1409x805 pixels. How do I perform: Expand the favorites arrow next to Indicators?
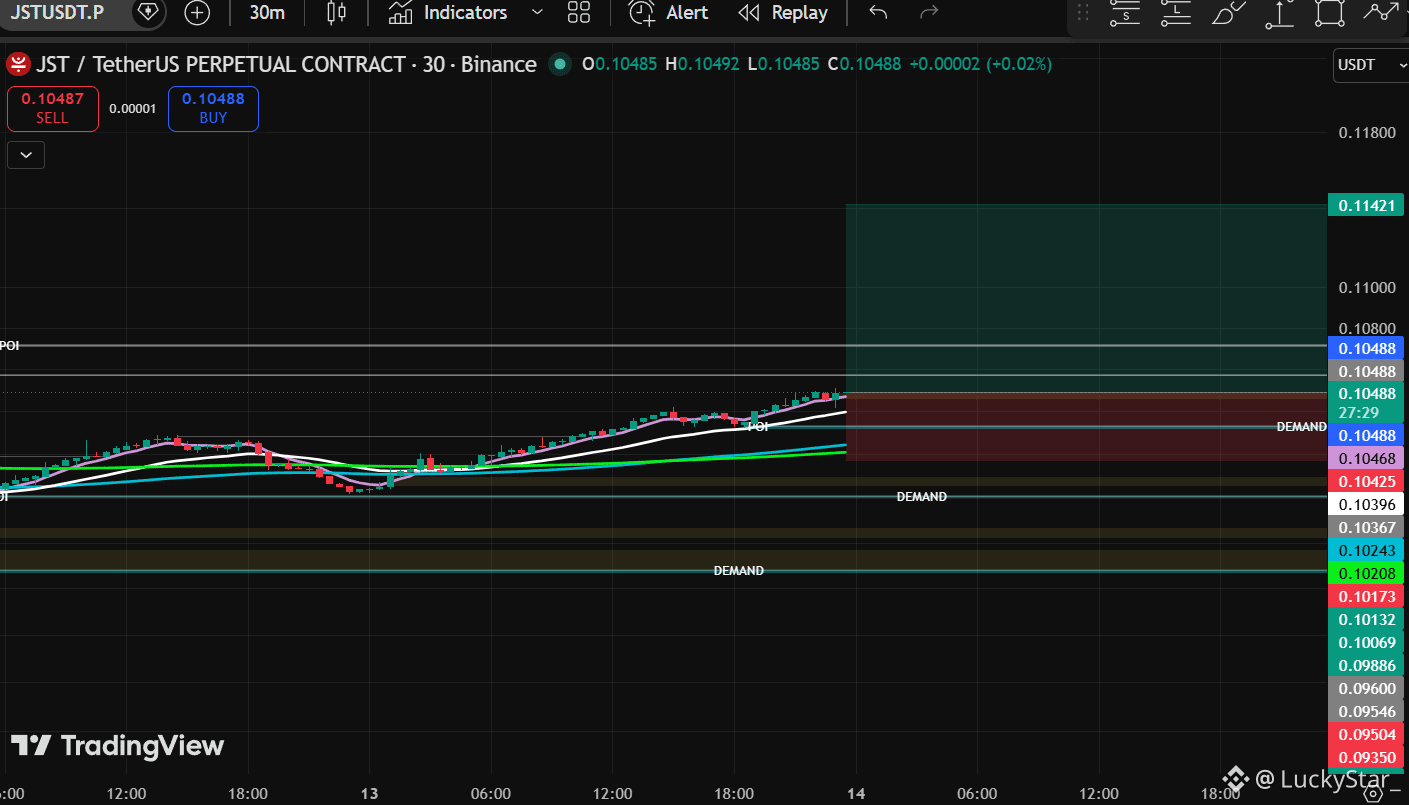[537, 13]
